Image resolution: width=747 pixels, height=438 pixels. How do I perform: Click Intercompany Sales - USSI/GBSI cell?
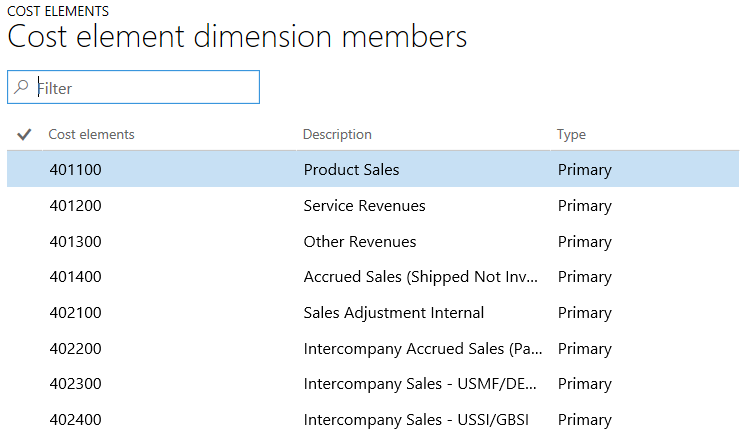tap(416, 420)
